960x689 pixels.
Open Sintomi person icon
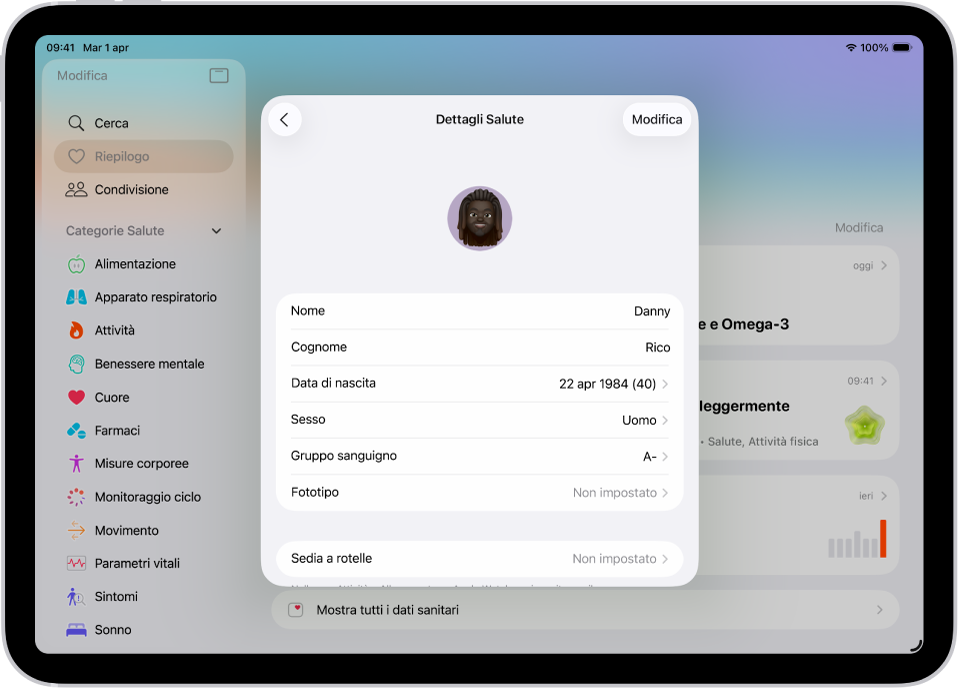coord(77,597)
